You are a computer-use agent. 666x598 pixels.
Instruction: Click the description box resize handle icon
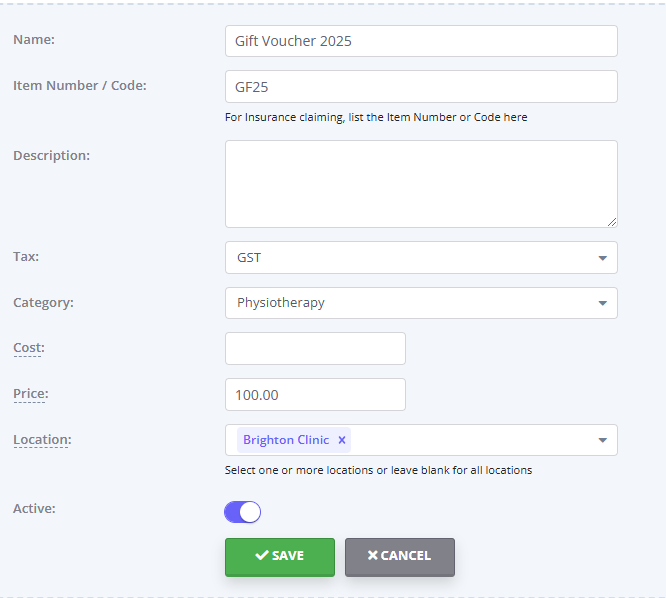tap(612, 222)
